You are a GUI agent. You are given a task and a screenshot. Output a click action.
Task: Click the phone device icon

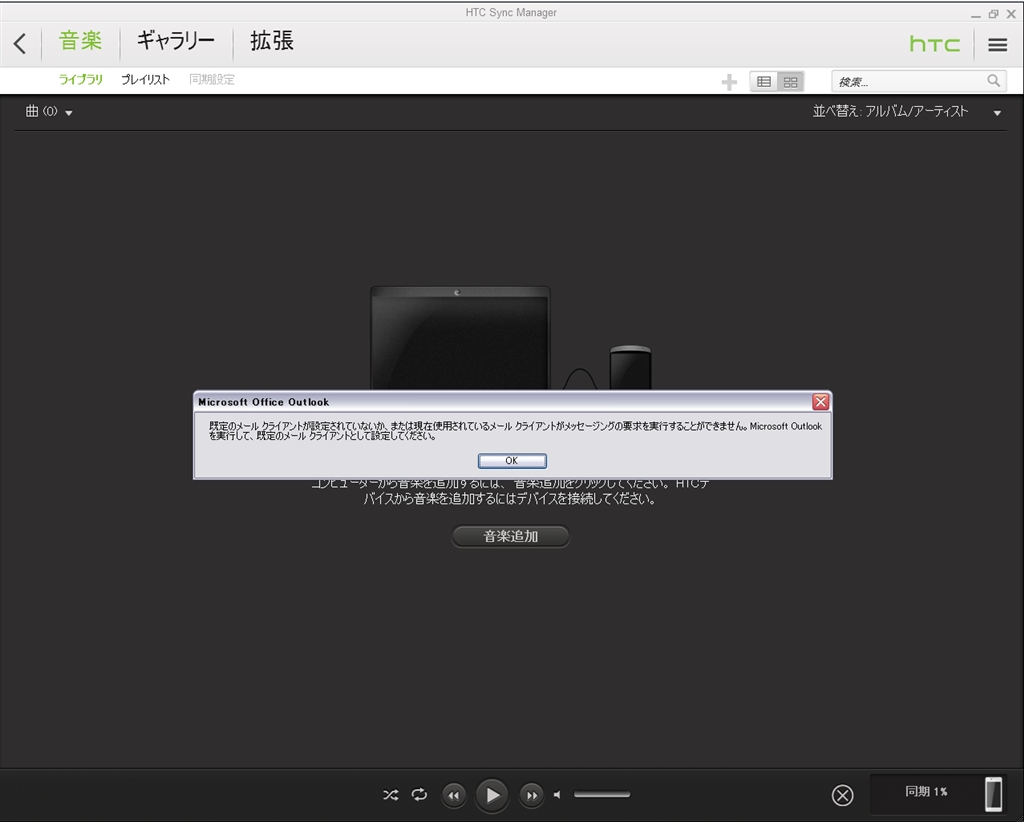pyautogui.click(x=993, y=794)
